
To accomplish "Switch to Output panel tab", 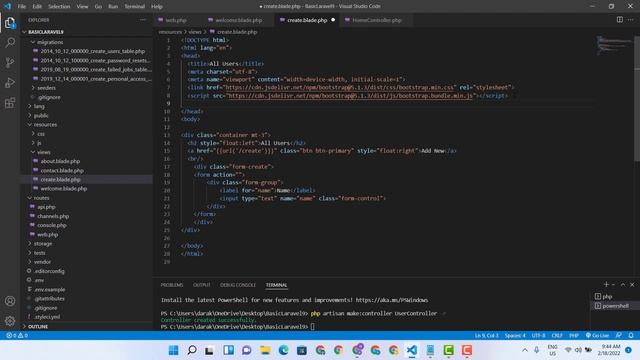I will click(x=202, y=285).
